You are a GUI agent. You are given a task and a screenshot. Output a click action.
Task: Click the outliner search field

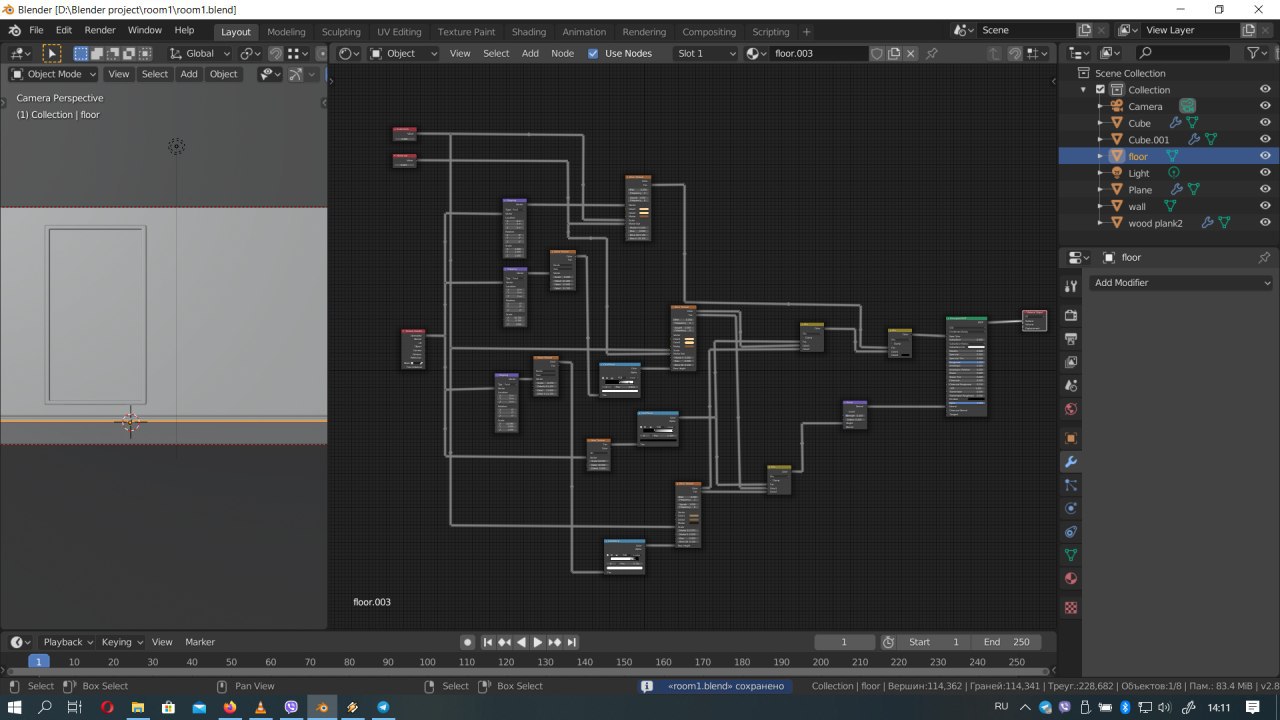[x=1184, y=53]
